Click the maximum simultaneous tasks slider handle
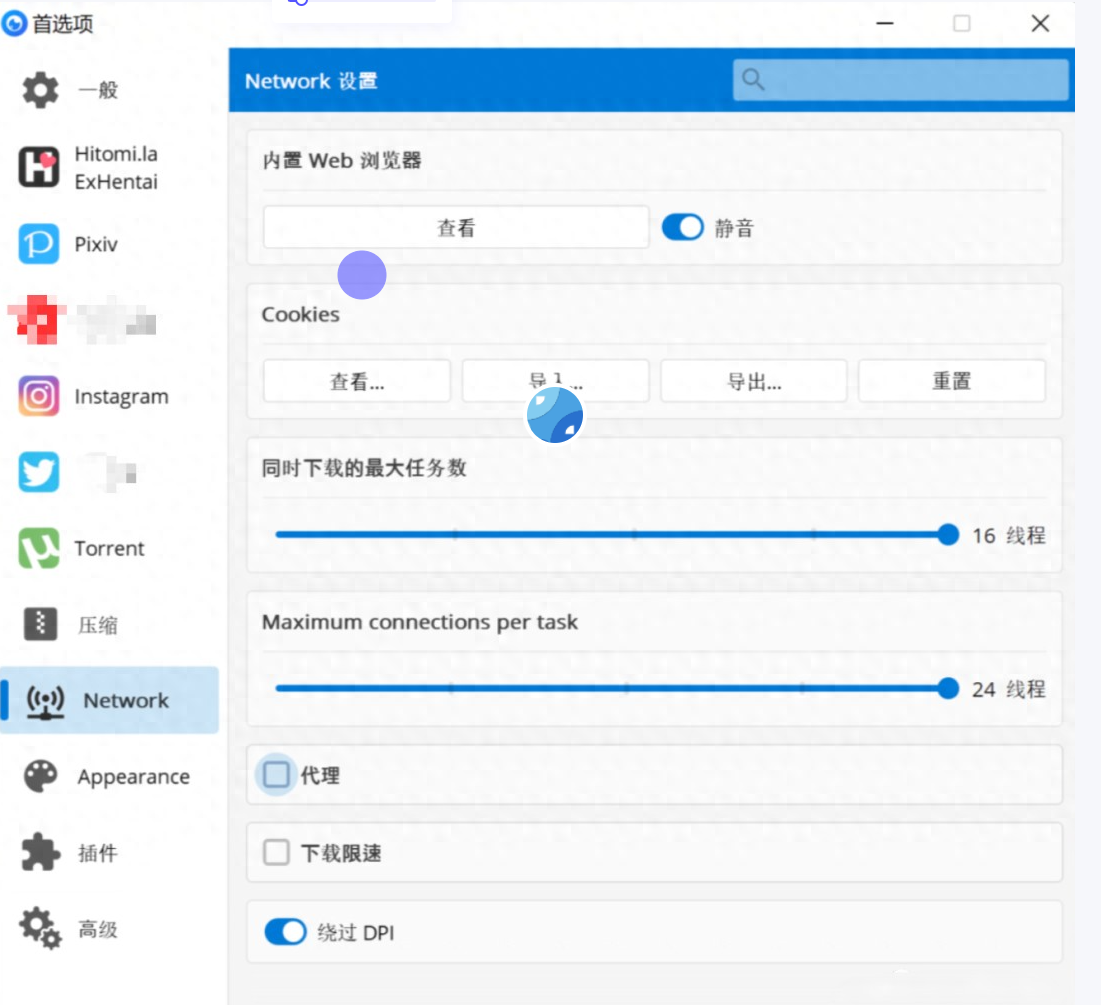 point(949,535)
